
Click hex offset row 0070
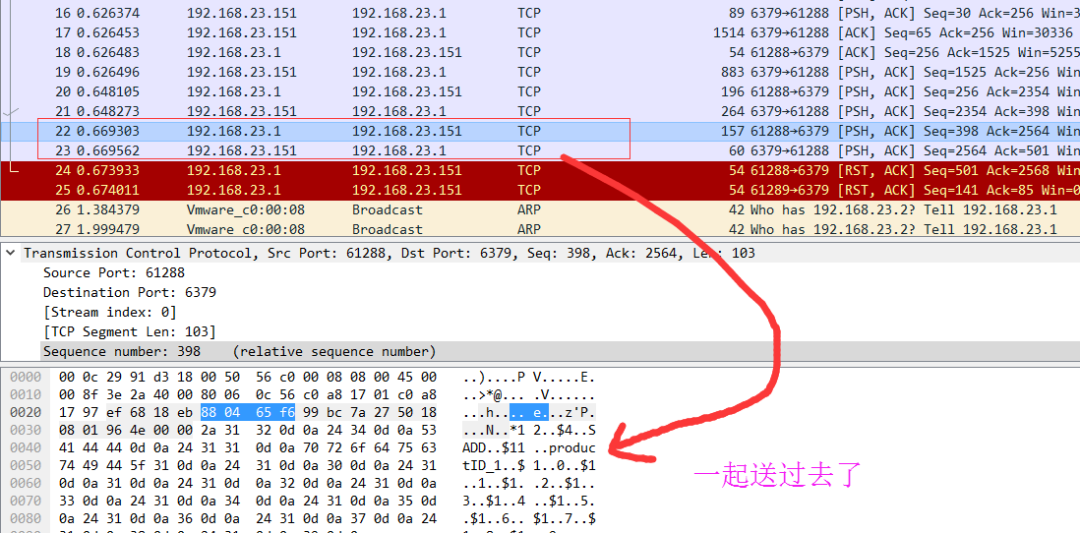click(25, 501)
